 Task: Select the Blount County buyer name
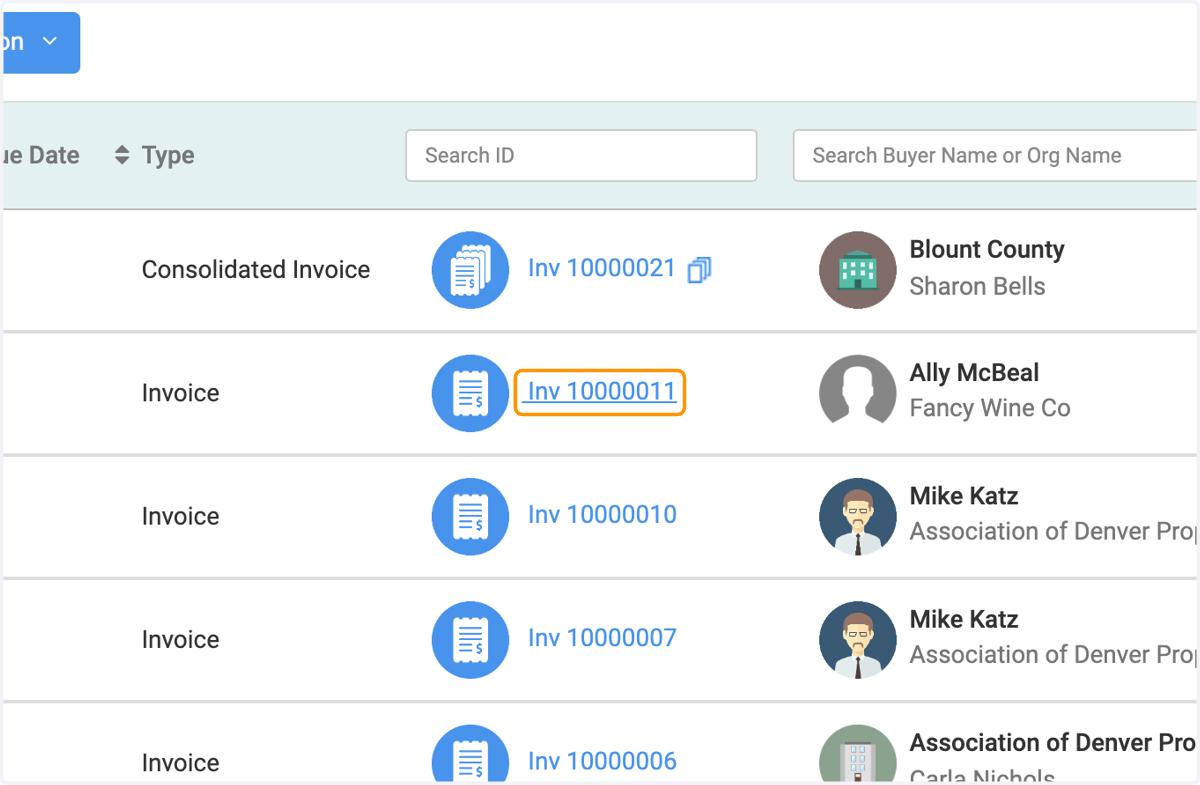click(x=987, y=250)
